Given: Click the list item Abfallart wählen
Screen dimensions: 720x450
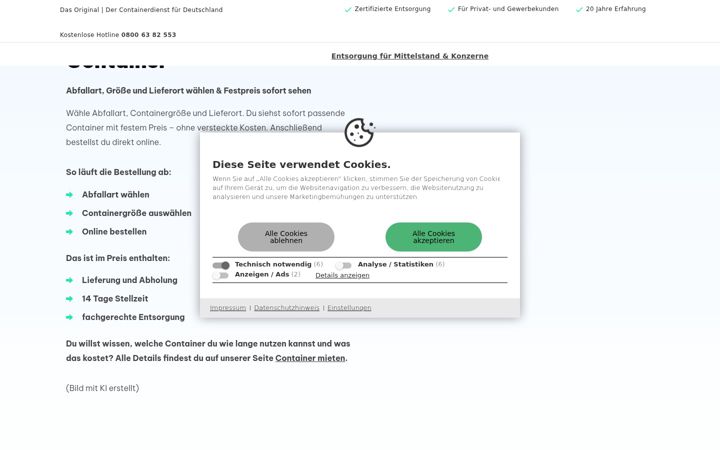Looking at the screenshot, I should point(115,195).
